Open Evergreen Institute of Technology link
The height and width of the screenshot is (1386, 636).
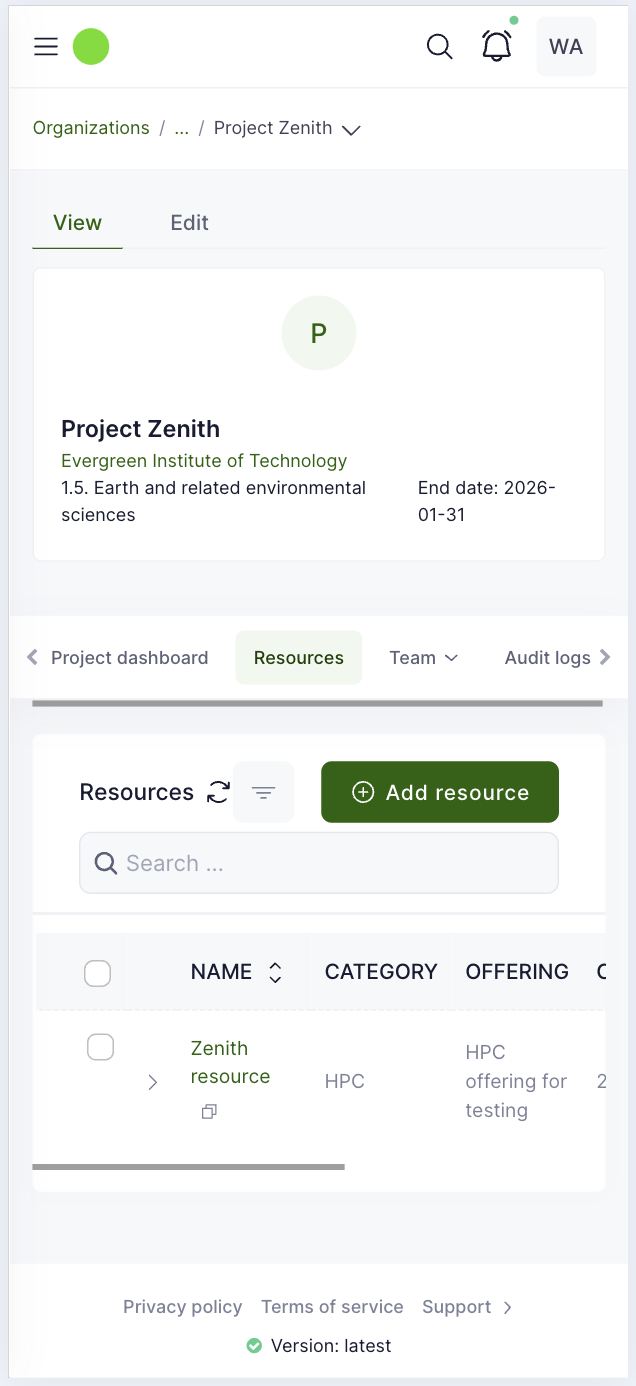click(x=204, y=461)
